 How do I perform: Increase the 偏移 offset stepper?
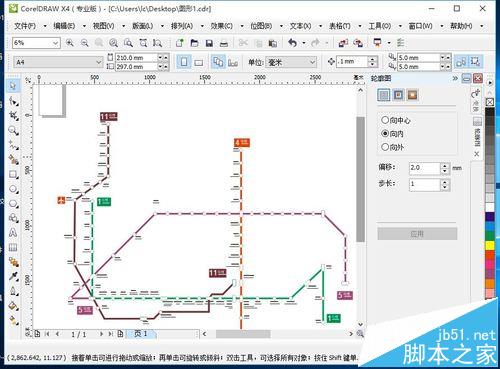pos(445,165)
